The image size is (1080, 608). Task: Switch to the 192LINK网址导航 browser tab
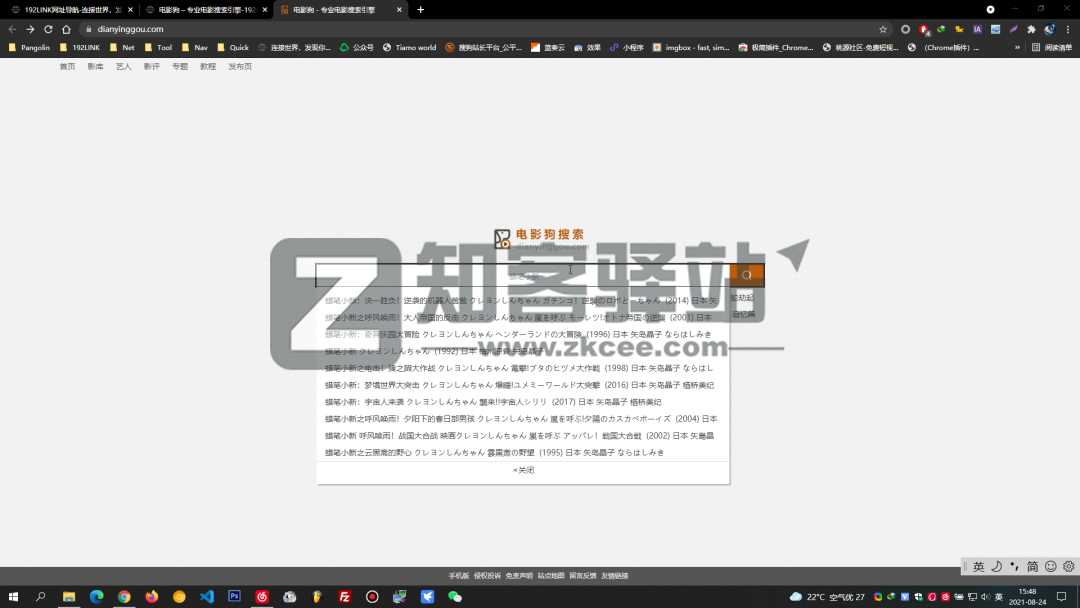pyautogui.click(x=60, y=9)
